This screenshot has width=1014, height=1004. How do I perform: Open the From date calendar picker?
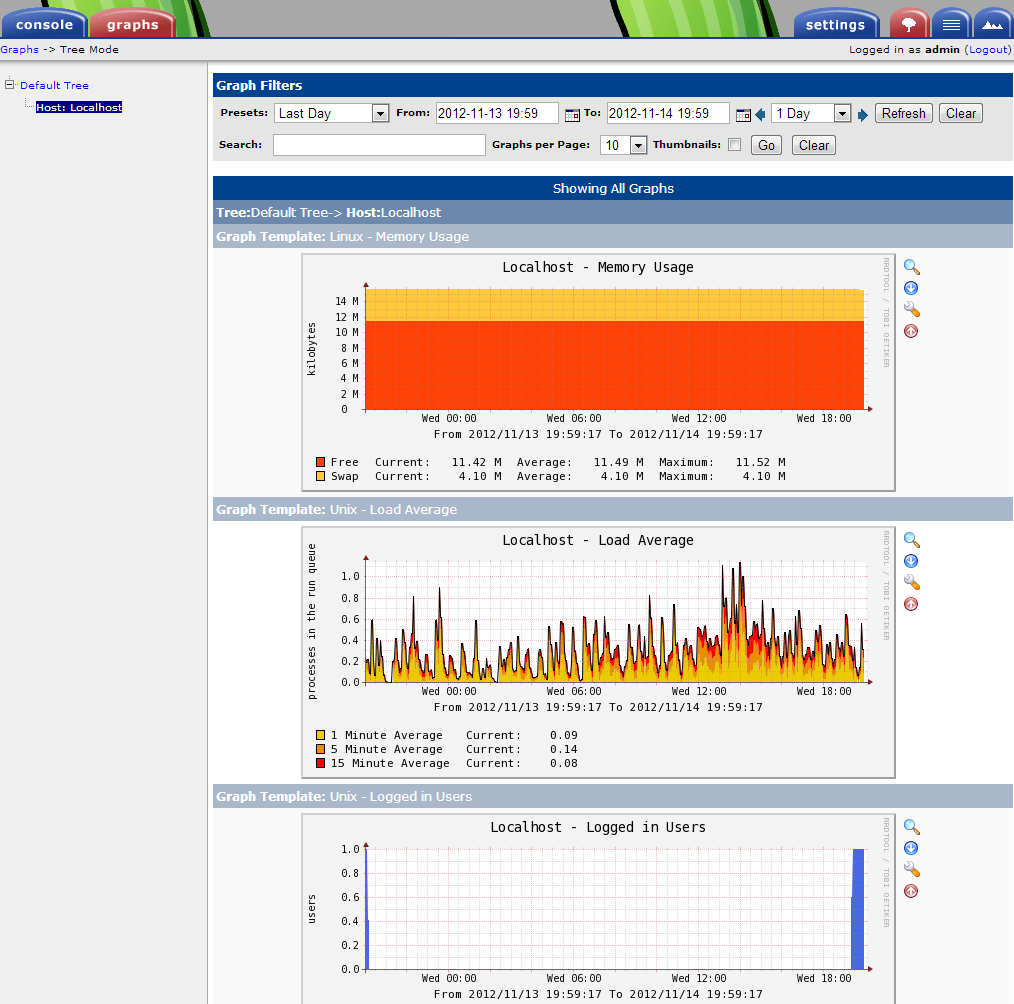(572, 115)
